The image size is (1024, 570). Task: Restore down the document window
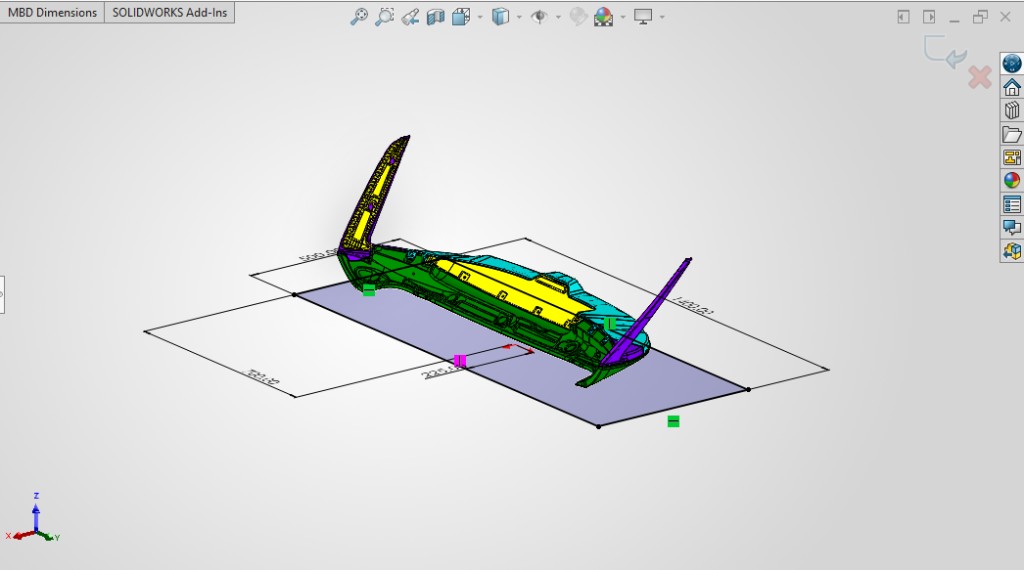tap(980, 17)
